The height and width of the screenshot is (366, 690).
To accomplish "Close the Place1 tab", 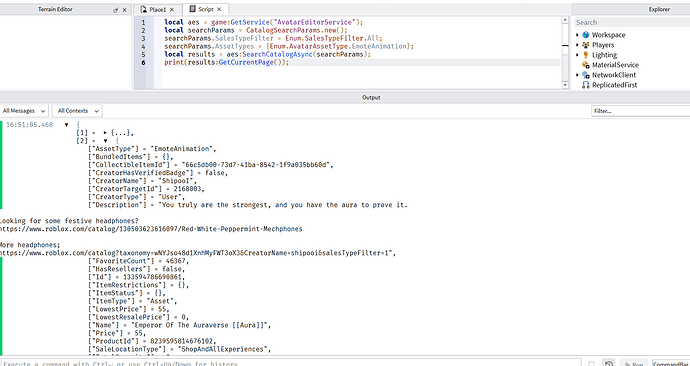I will tap(172, 10).
